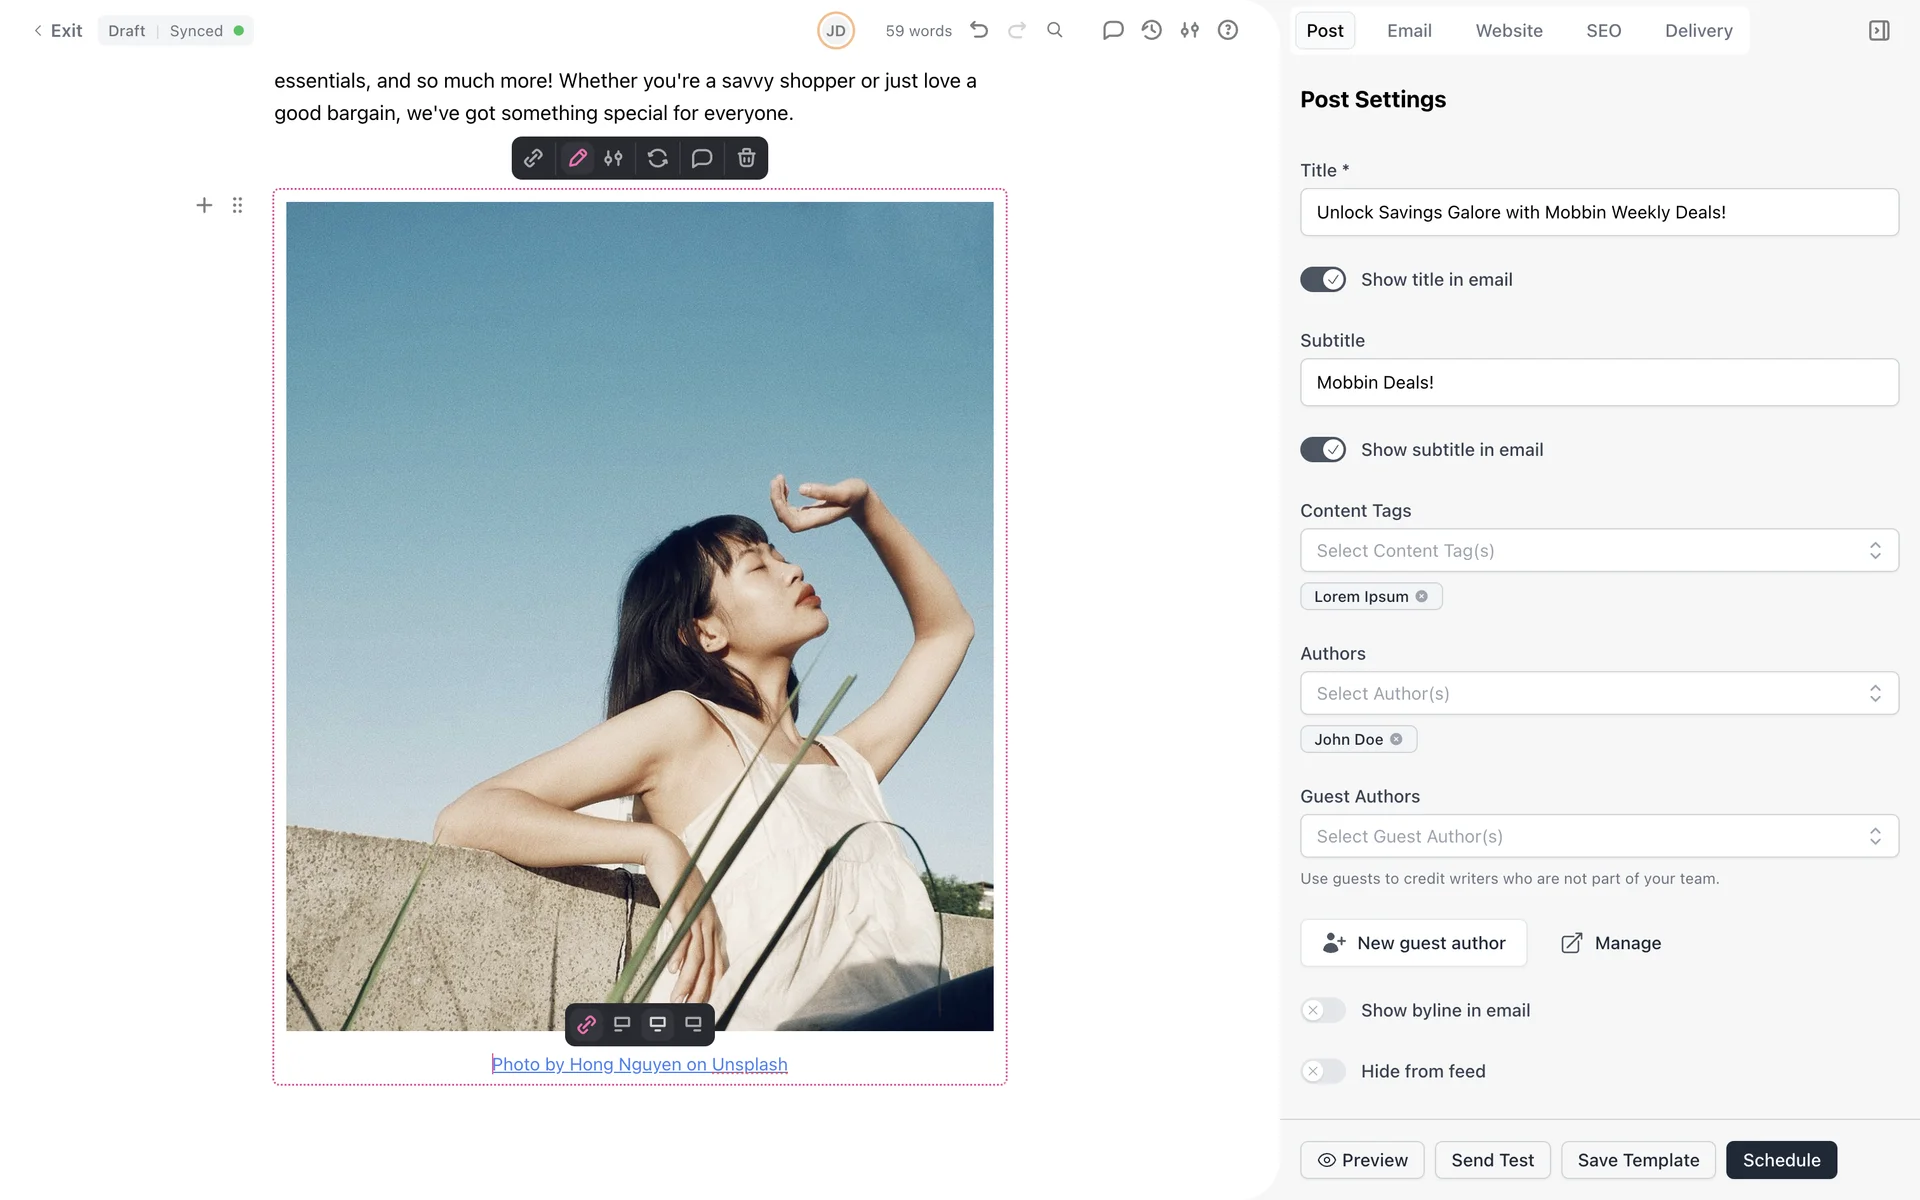Collapse the settings side panel icon

point(1879,31)
